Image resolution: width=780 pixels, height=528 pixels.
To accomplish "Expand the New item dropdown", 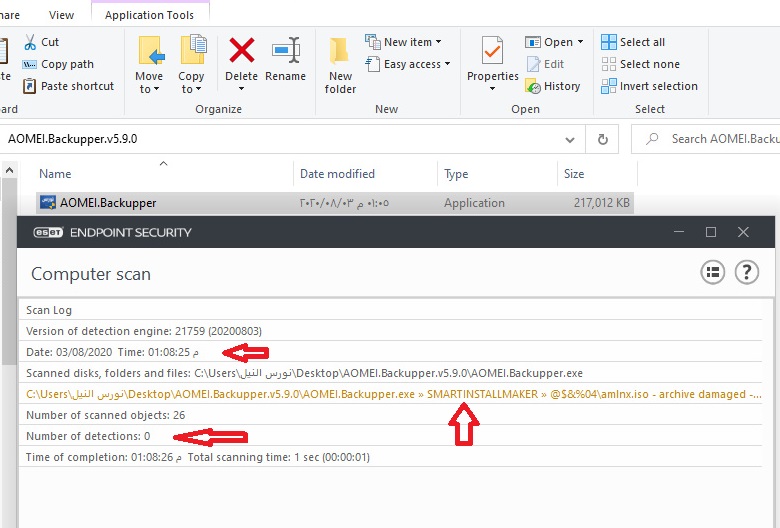I will [404, 42].
